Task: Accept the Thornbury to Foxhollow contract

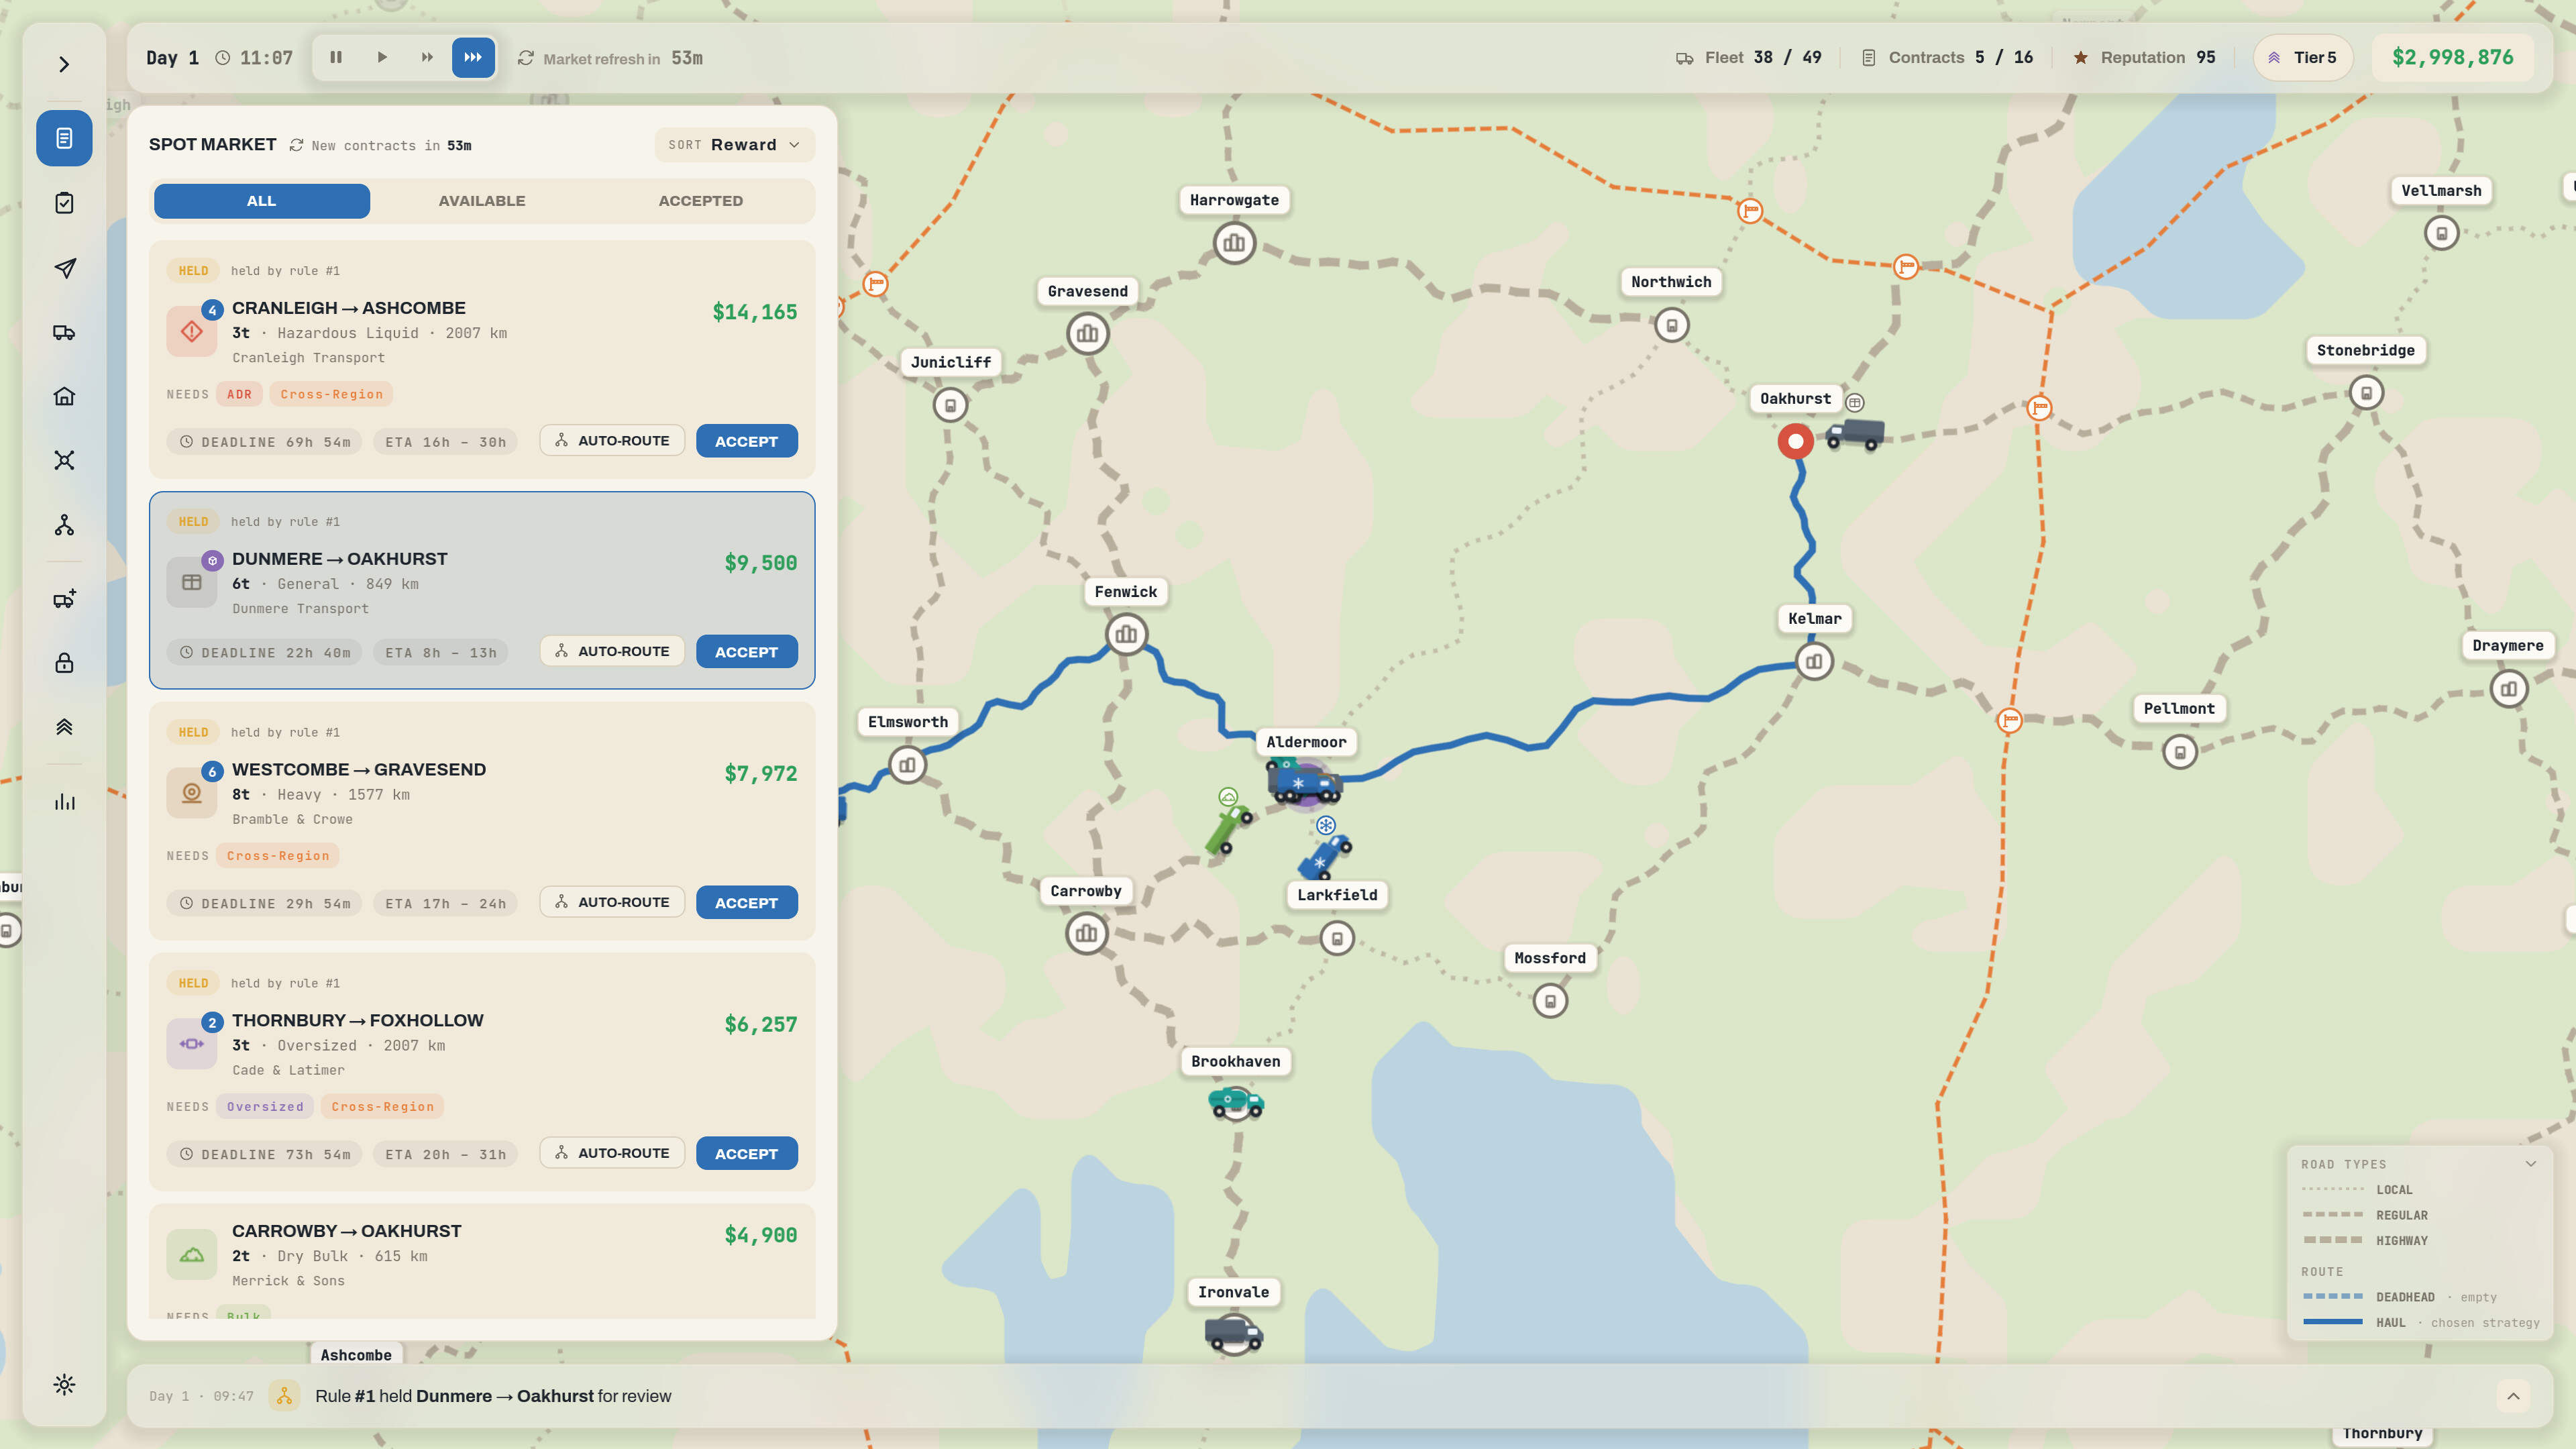Action: tap(746, 1153)
